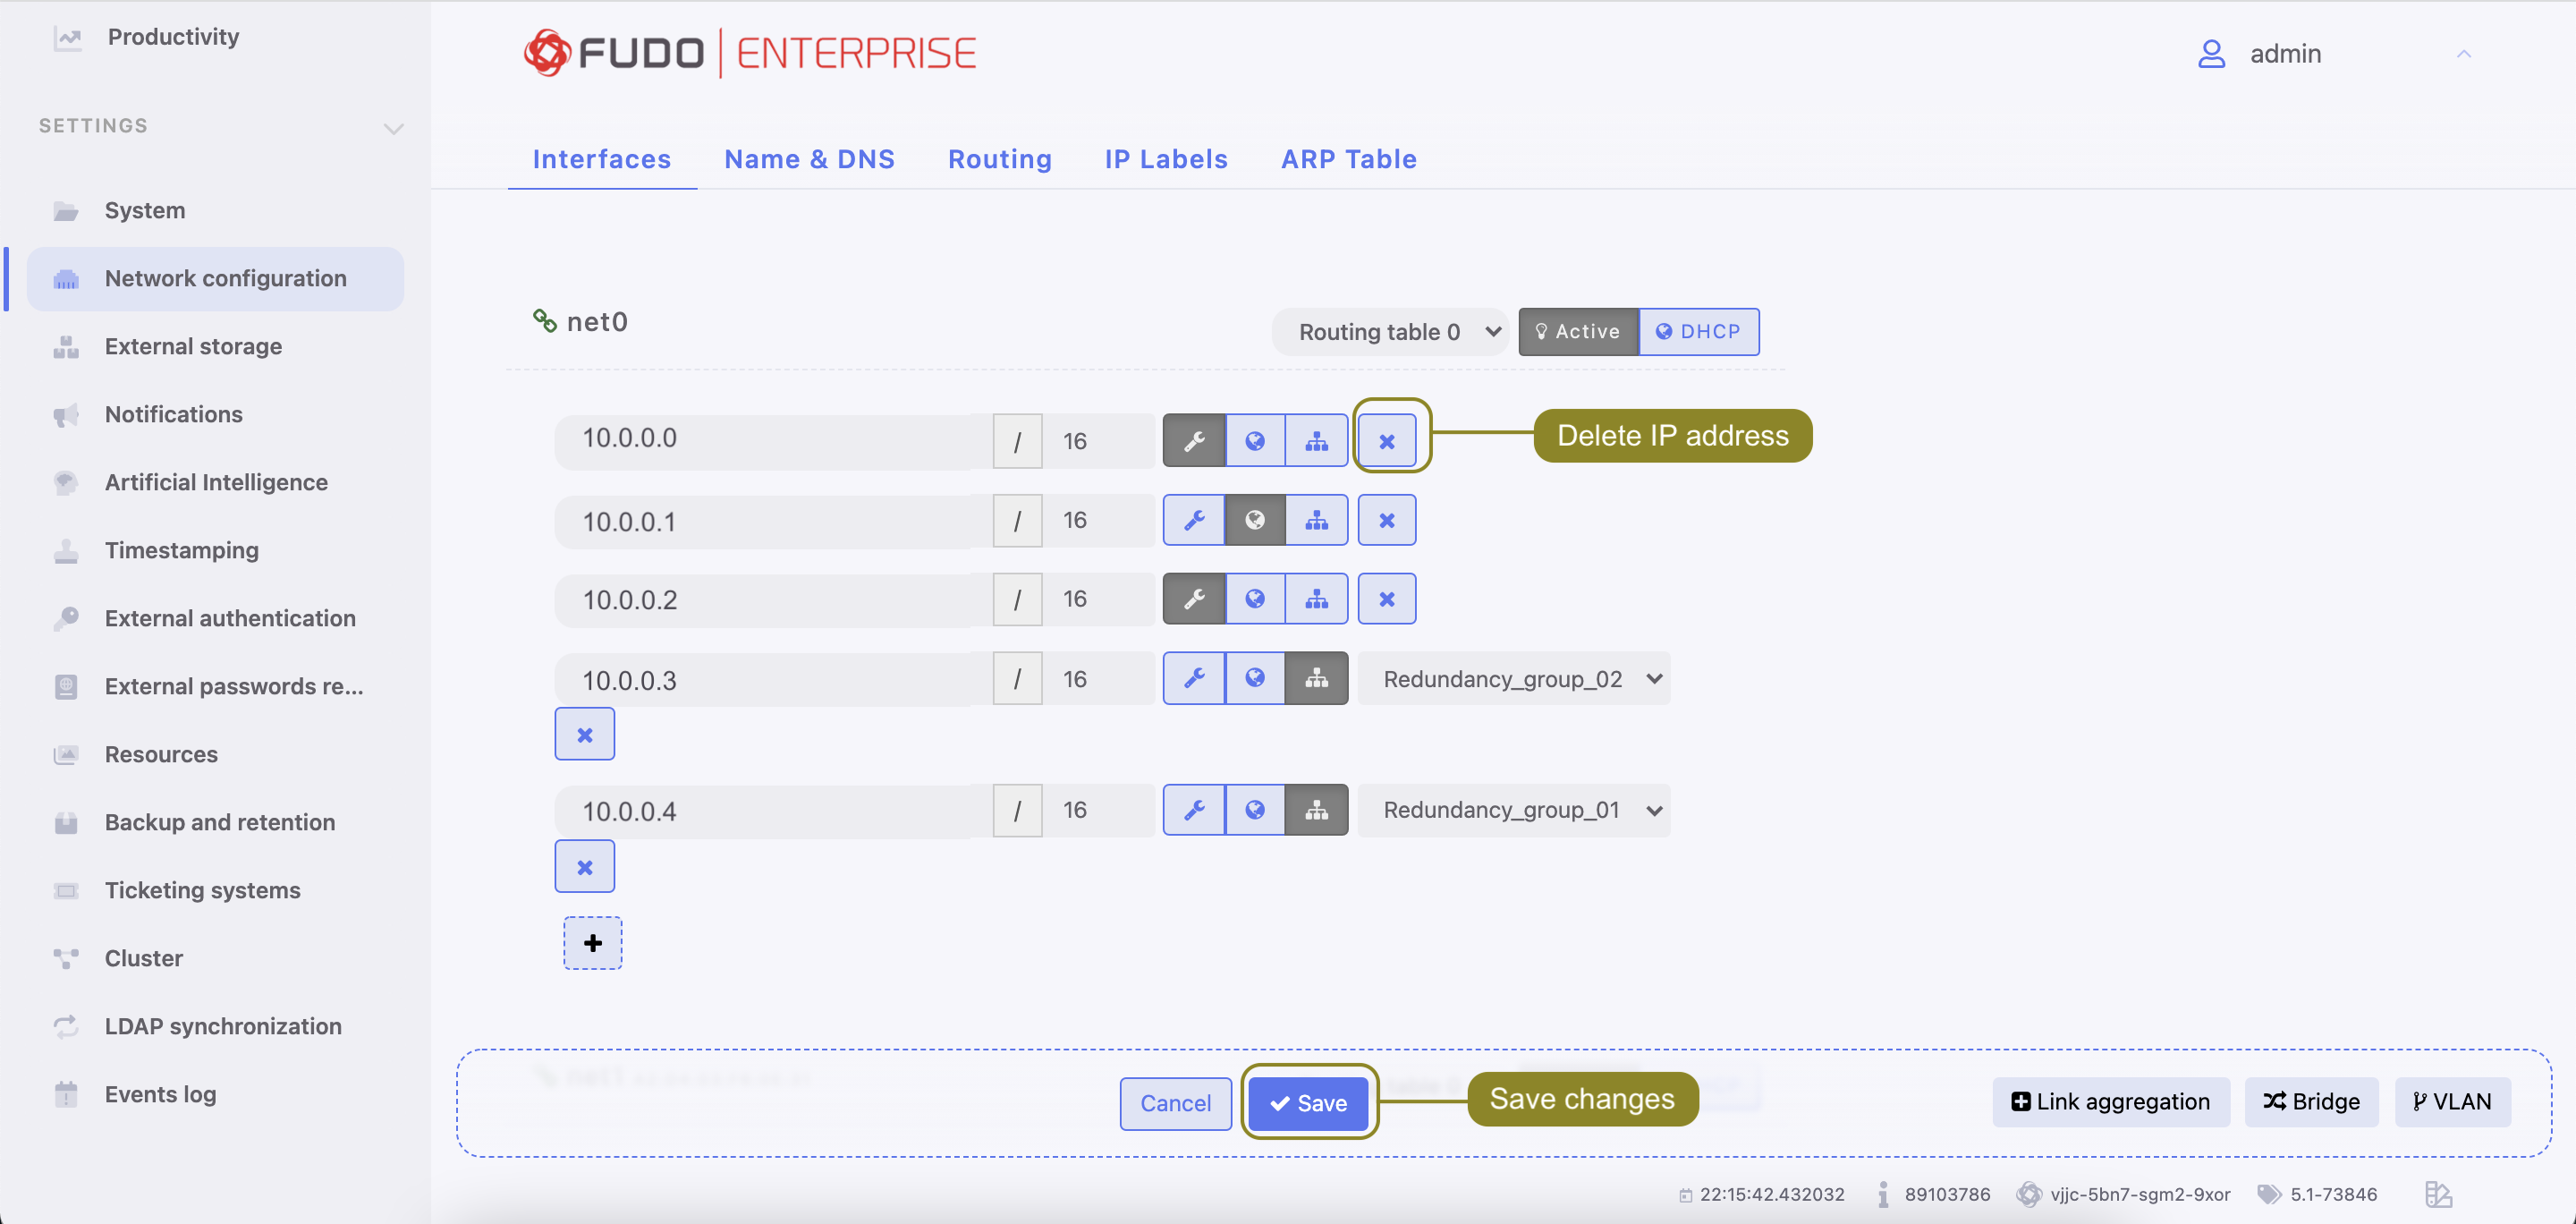
Task: Toggle management wrench for 10.0.0.2
Action: (1194, 599)
